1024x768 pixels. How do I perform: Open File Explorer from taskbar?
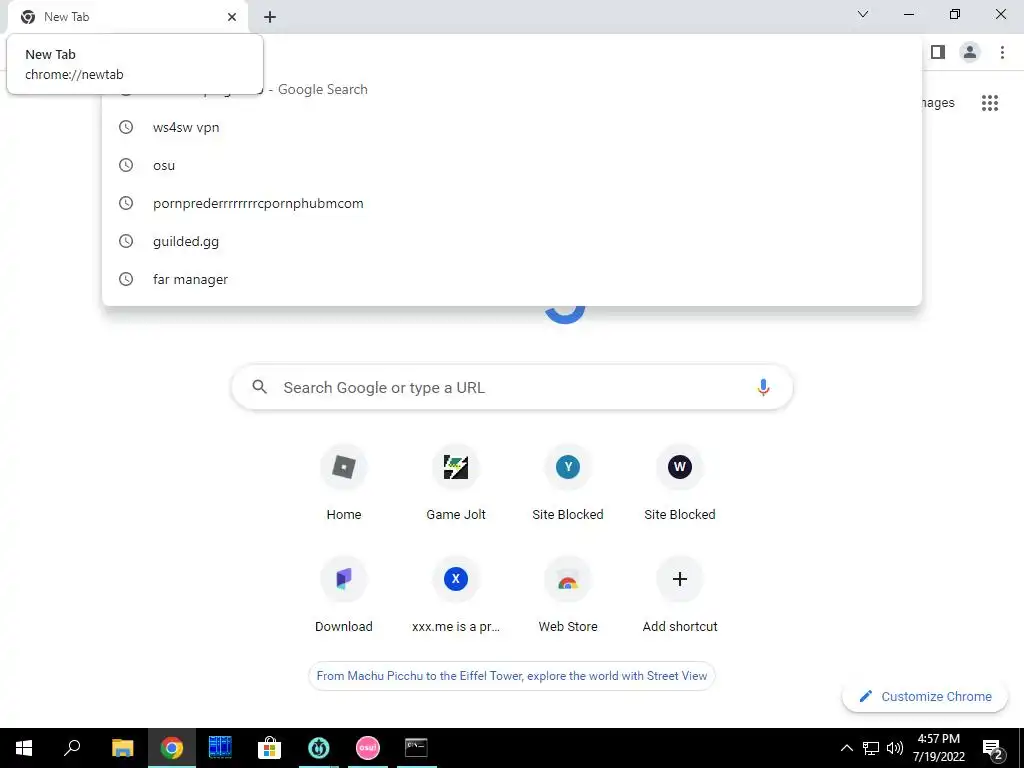[x=122, y=748]
